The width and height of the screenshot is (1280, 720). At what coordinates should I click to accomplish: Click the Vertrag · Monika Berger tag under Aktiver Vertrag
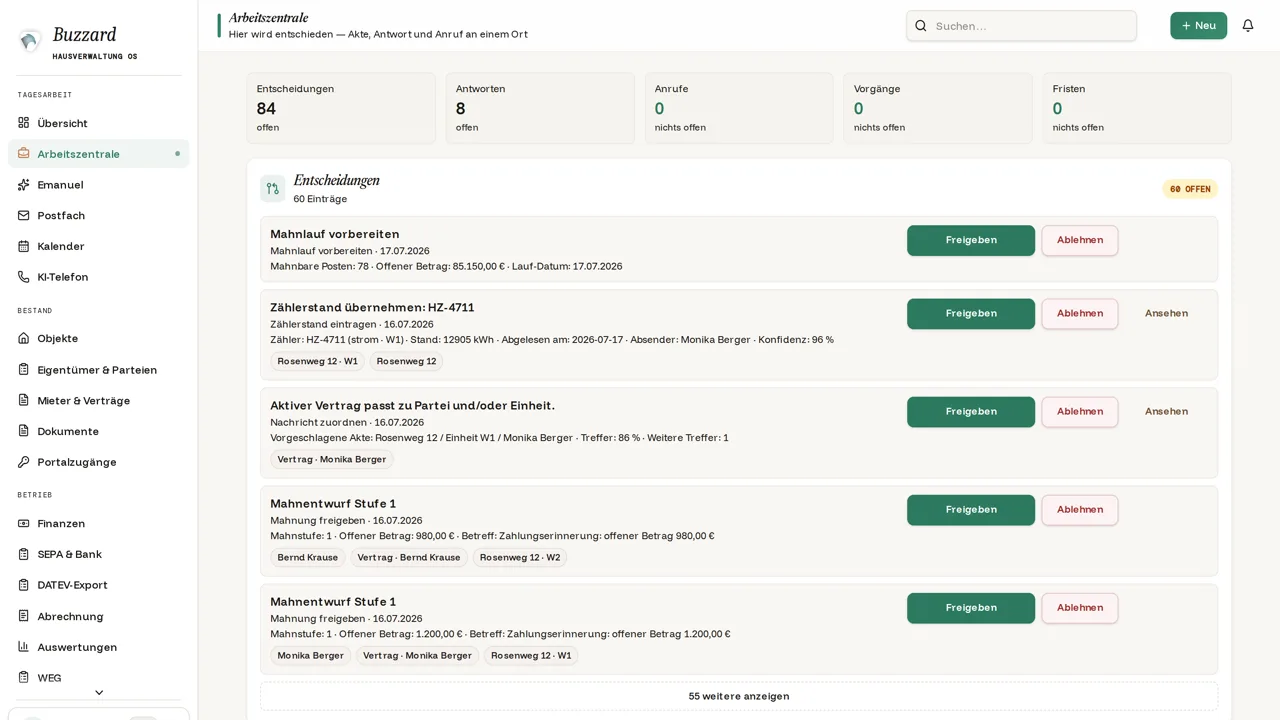tap(332, 459)
